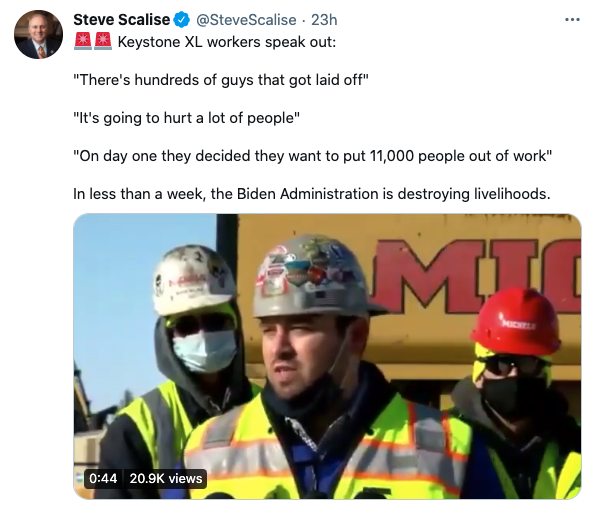596x507 pixels.
Task: Play the Keystone XL workers video
Action: pos(327,356)
